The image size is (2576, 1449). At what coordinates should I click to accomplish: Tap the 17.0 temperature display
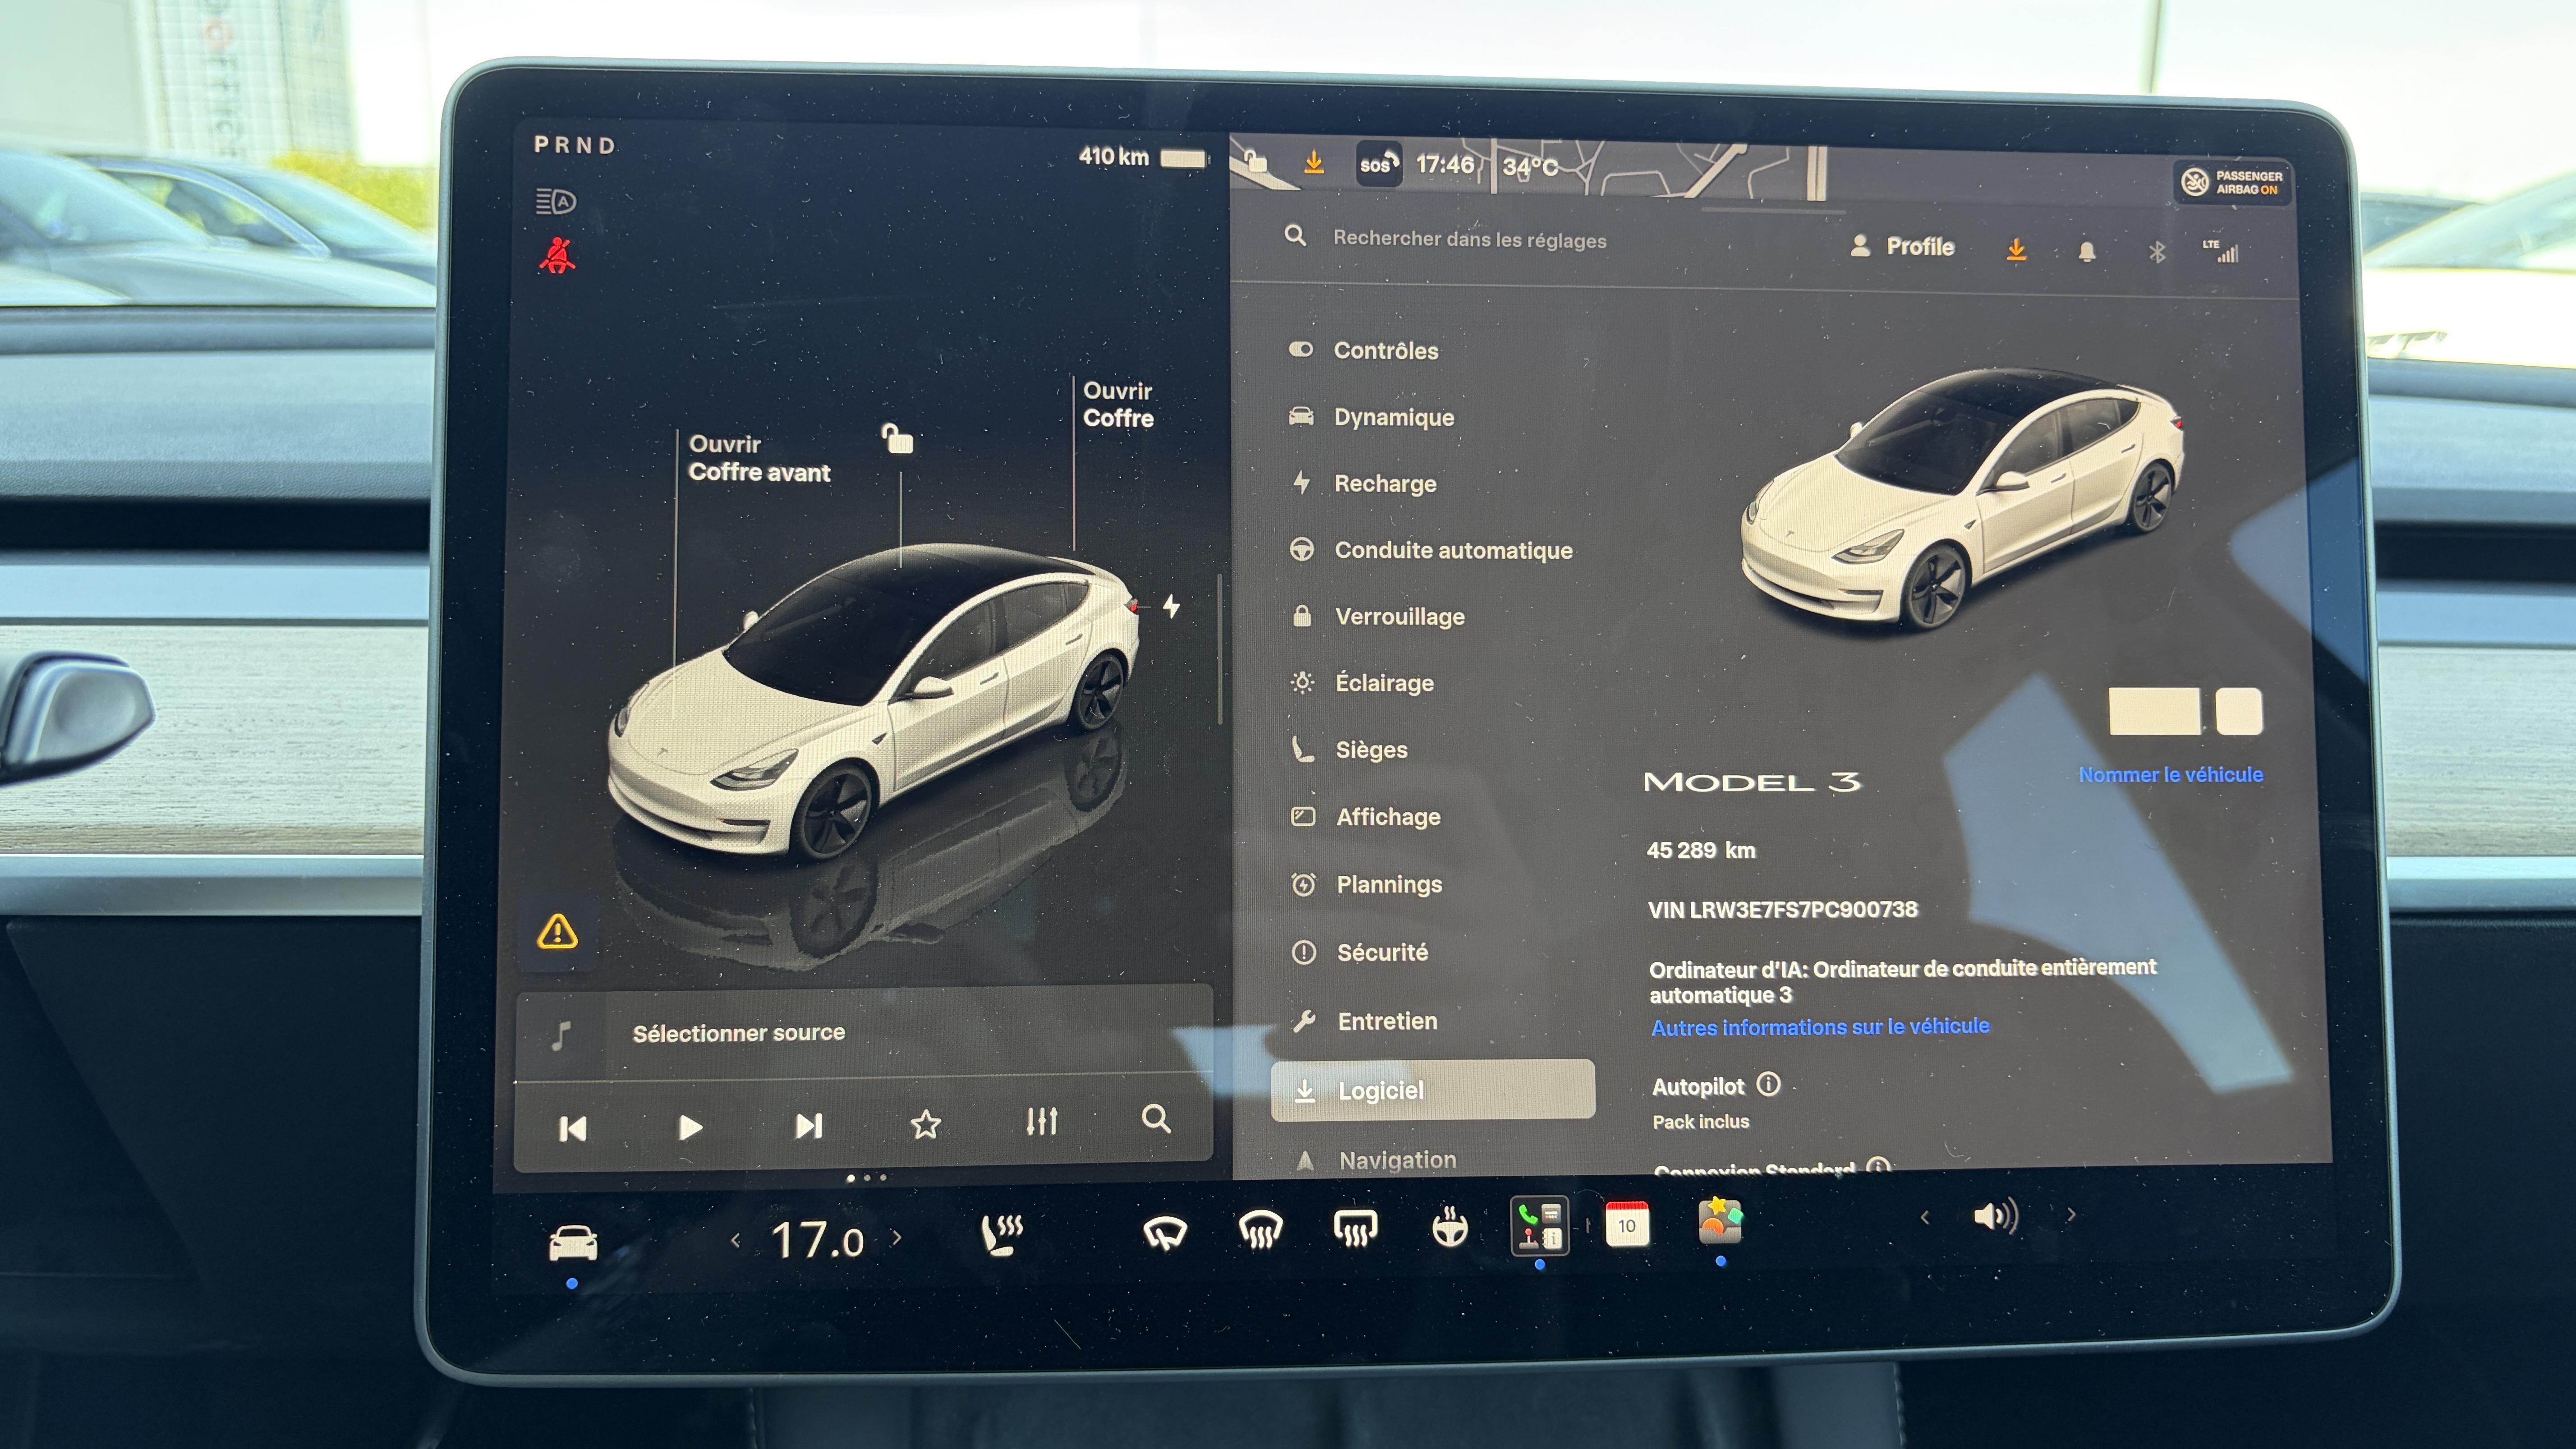click(x=817, y=1240)
